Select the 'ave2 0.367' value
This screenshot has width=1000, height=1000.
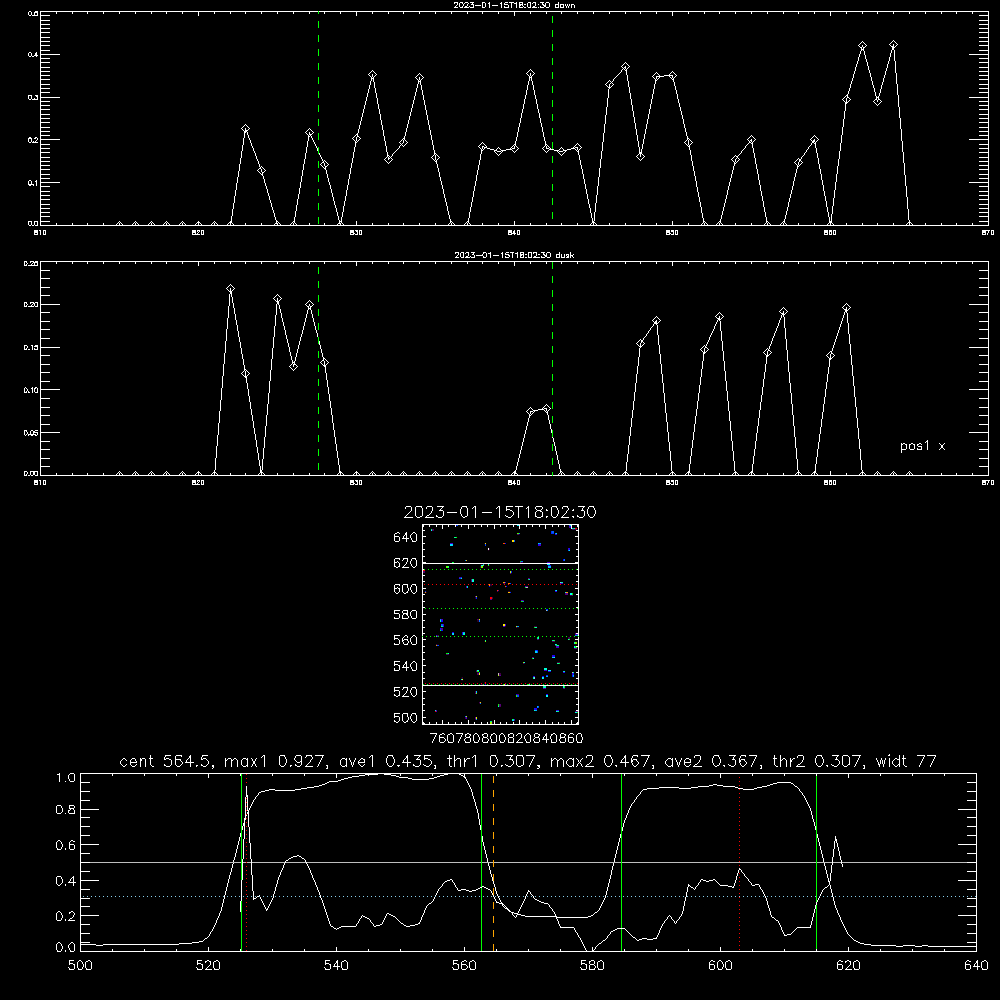pos(712,761)
